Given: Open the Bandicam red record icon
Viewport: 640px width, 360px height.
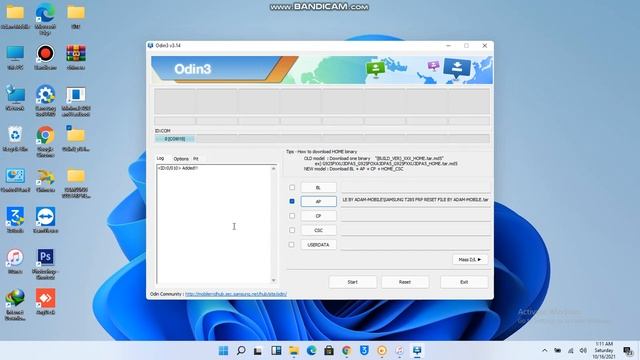Looking at the screenshot, I should tap(45, 57).
